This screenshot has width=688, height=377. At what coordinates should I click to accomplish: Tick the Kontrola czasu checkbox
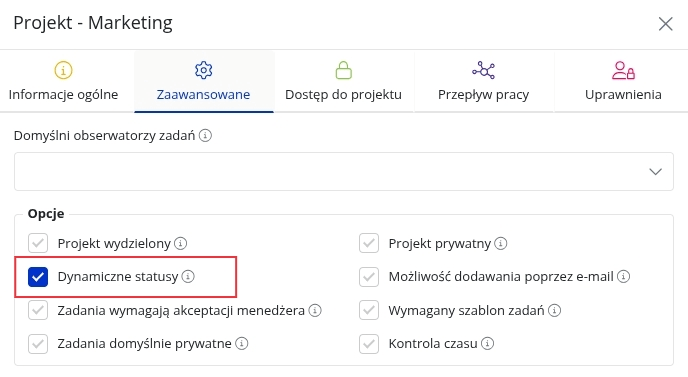click(x=369, y=344)
